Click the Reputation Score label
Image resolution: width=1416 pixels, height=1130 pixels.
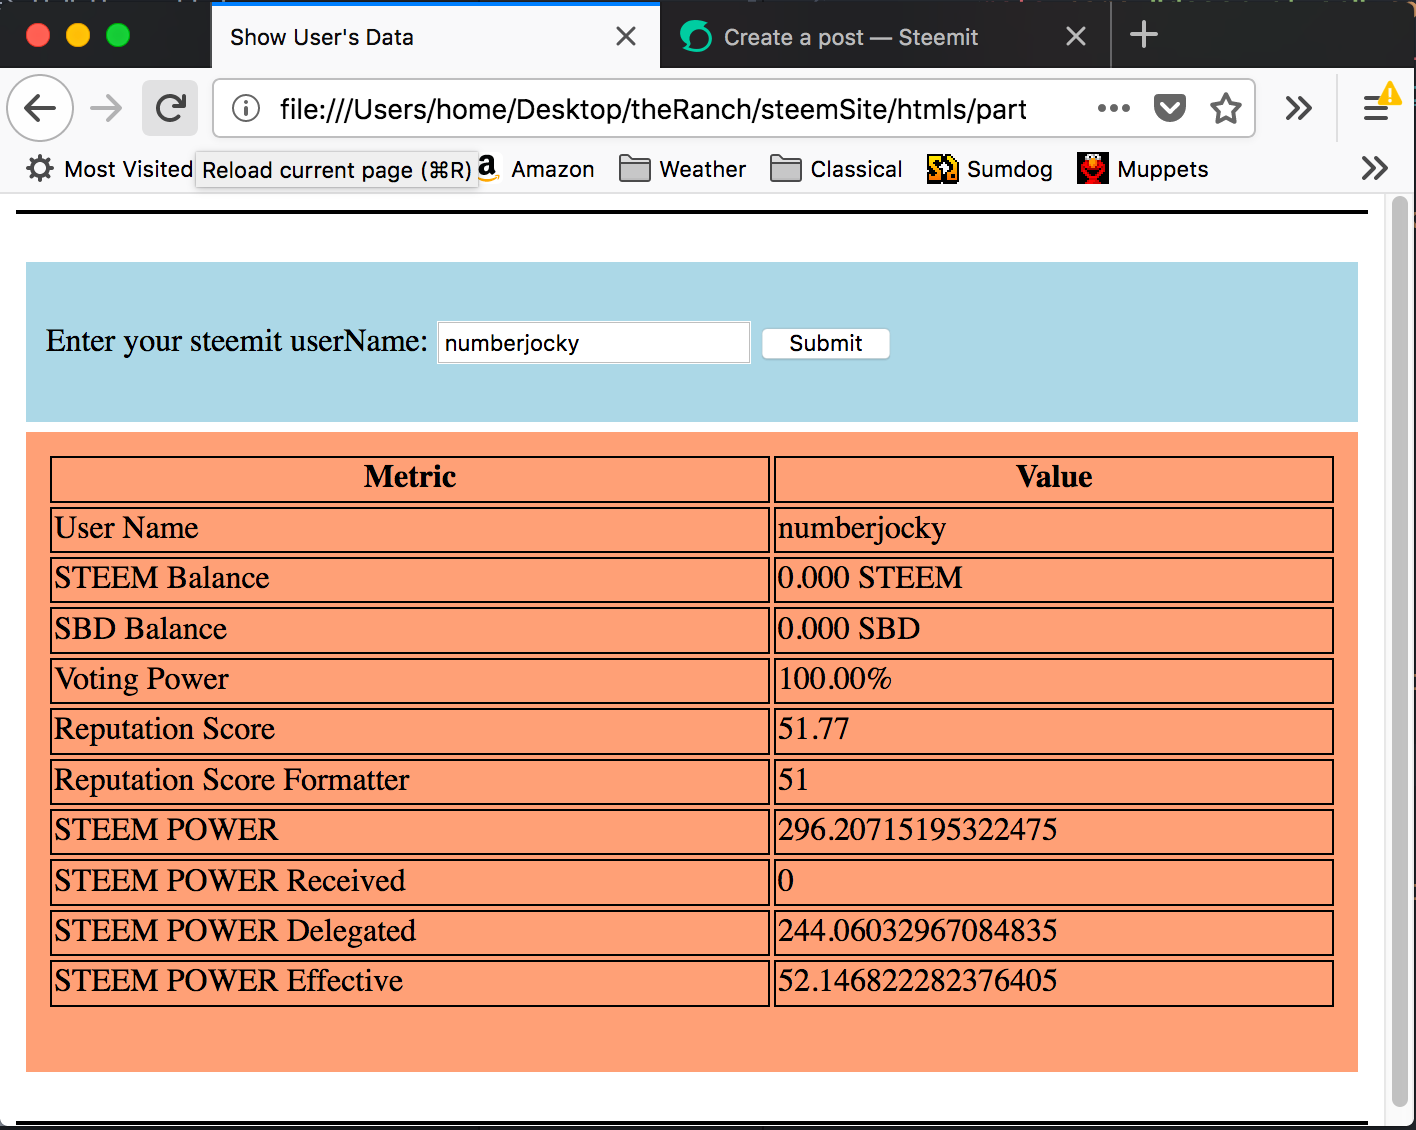tap(165, 729)
